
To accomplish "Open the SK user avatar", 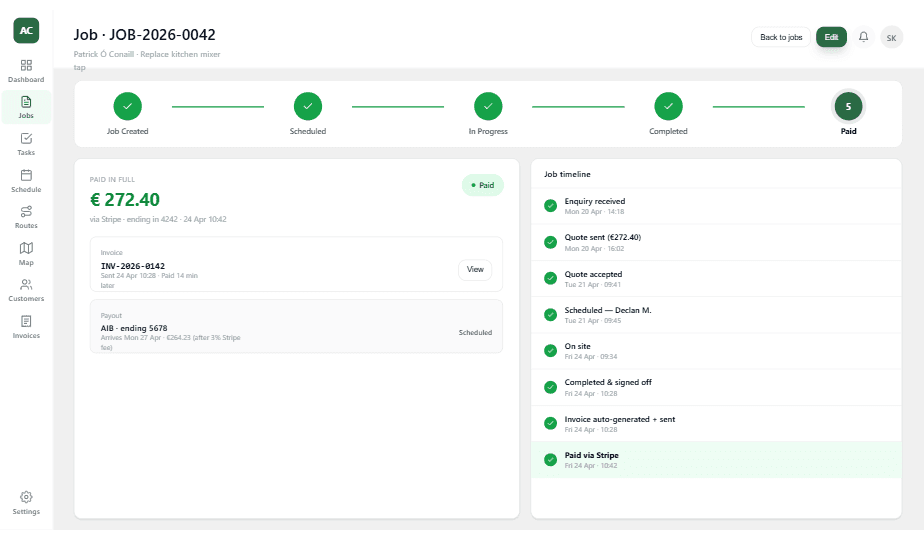I will pyautogui.click(x=892, y=38).
